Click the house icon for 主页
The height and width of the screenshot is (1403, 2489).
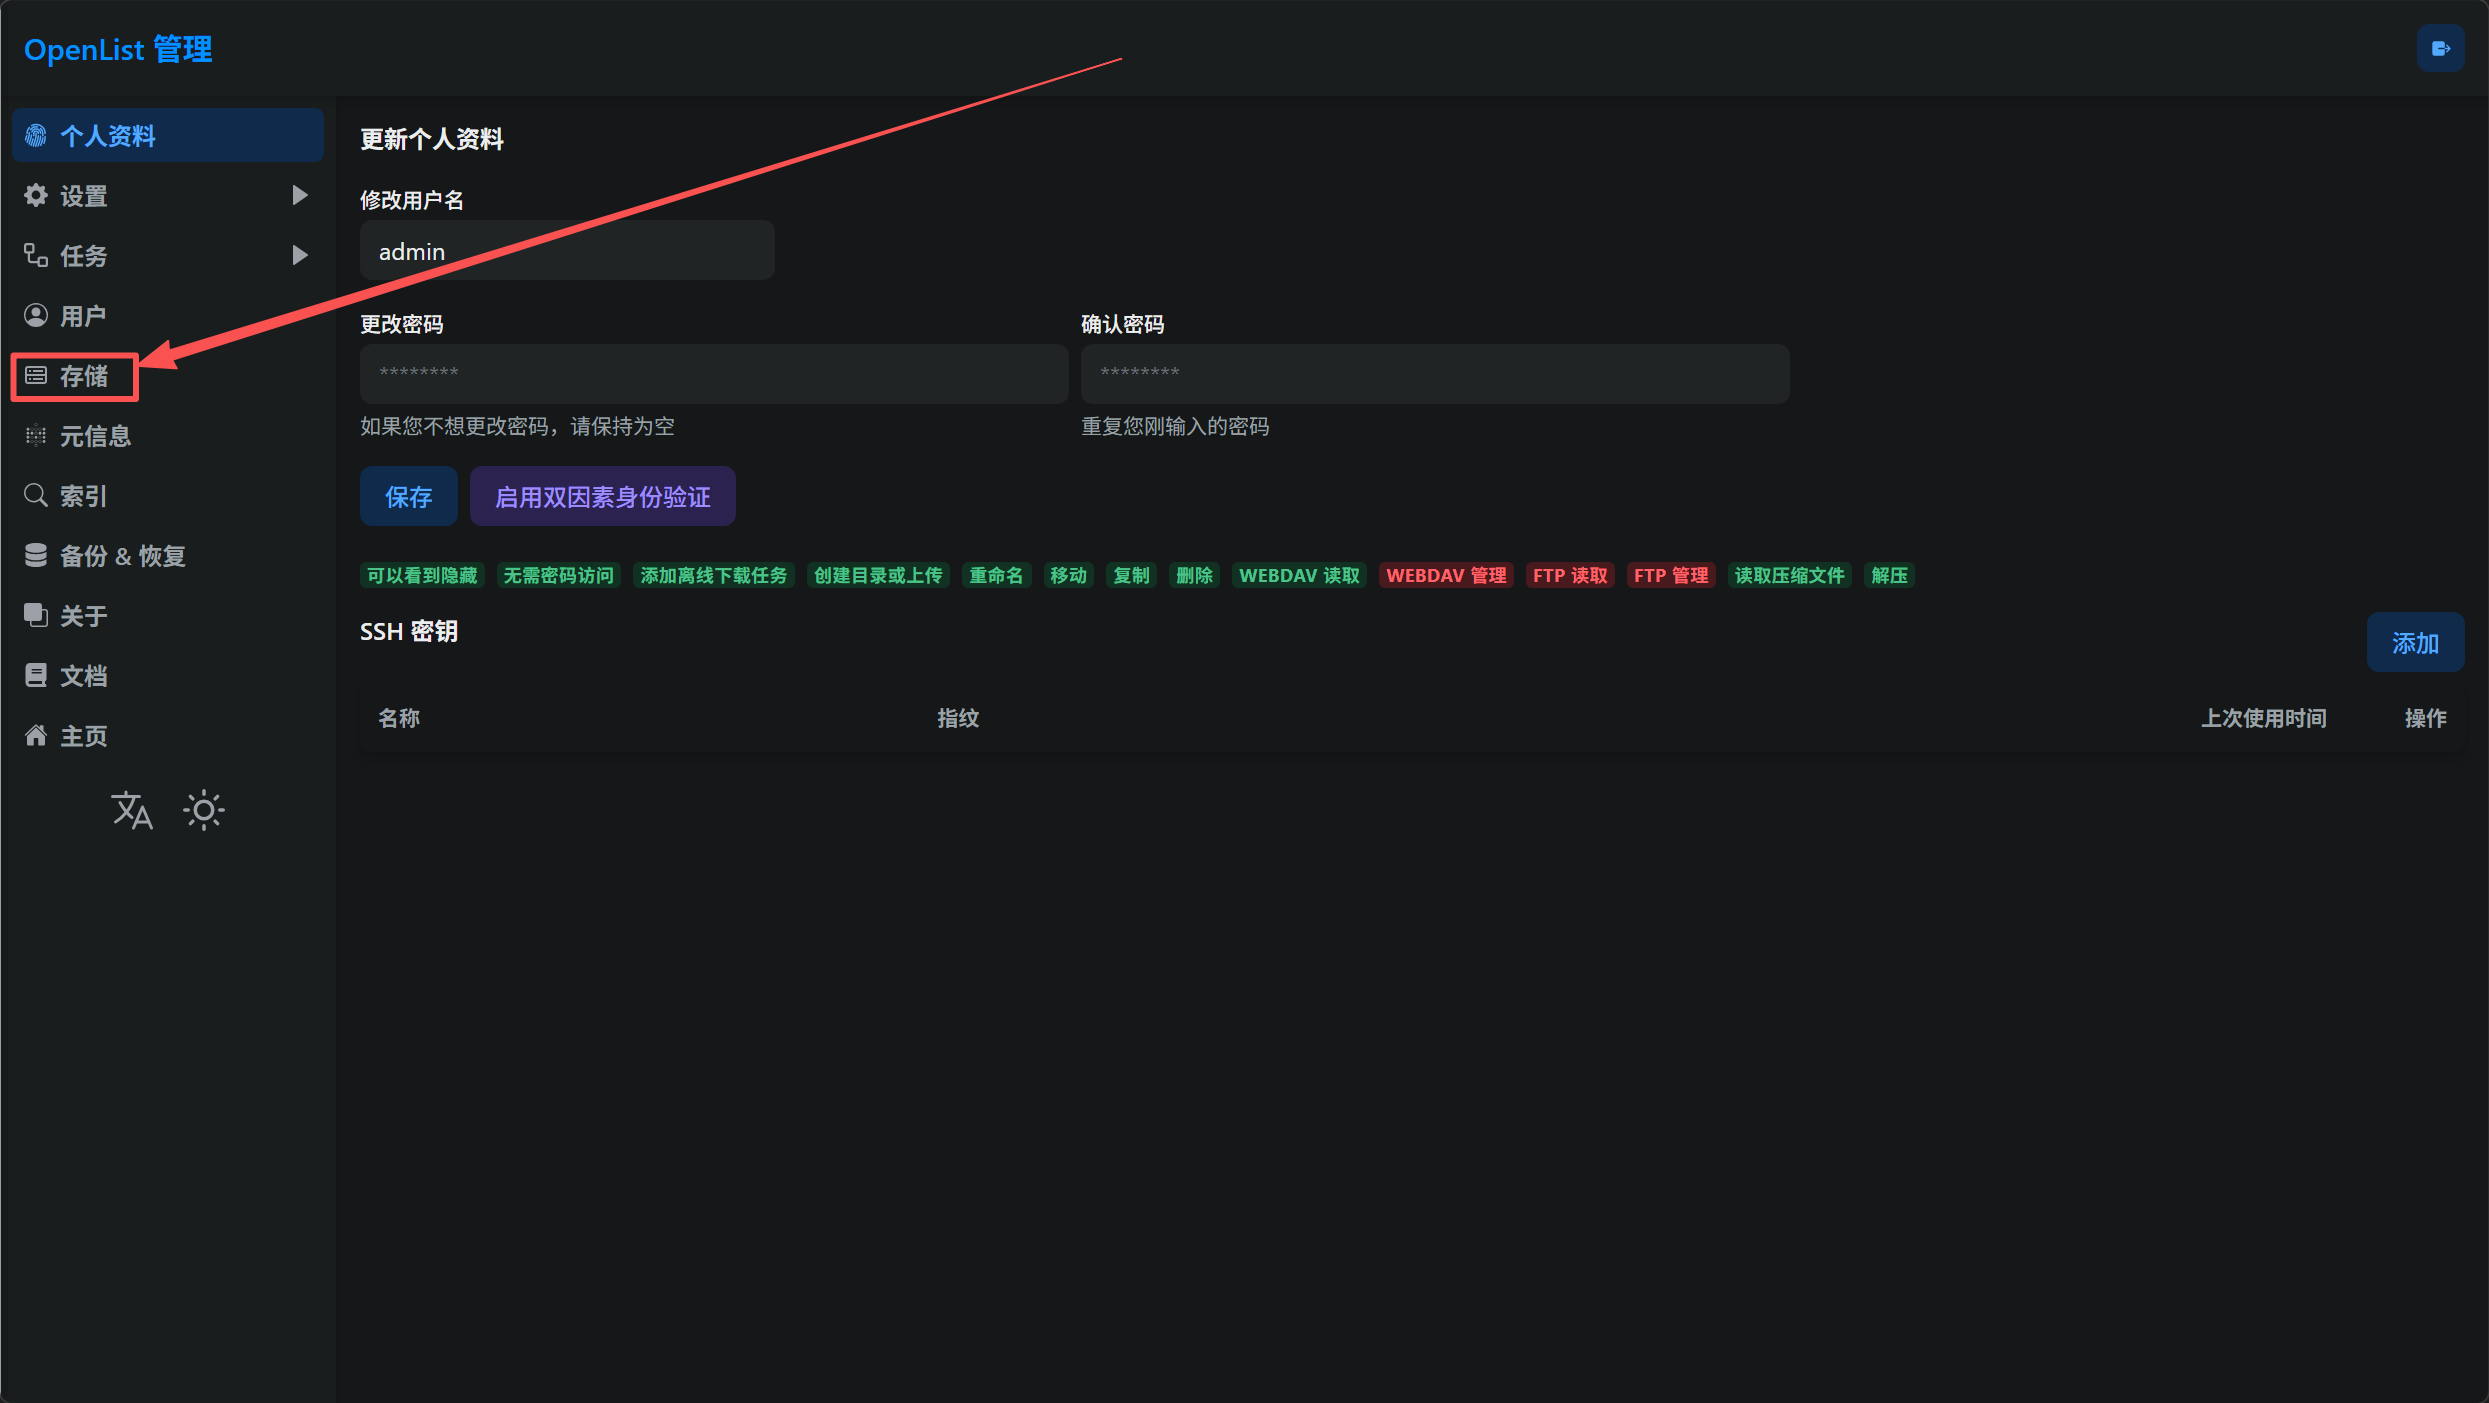click(36, 736)
